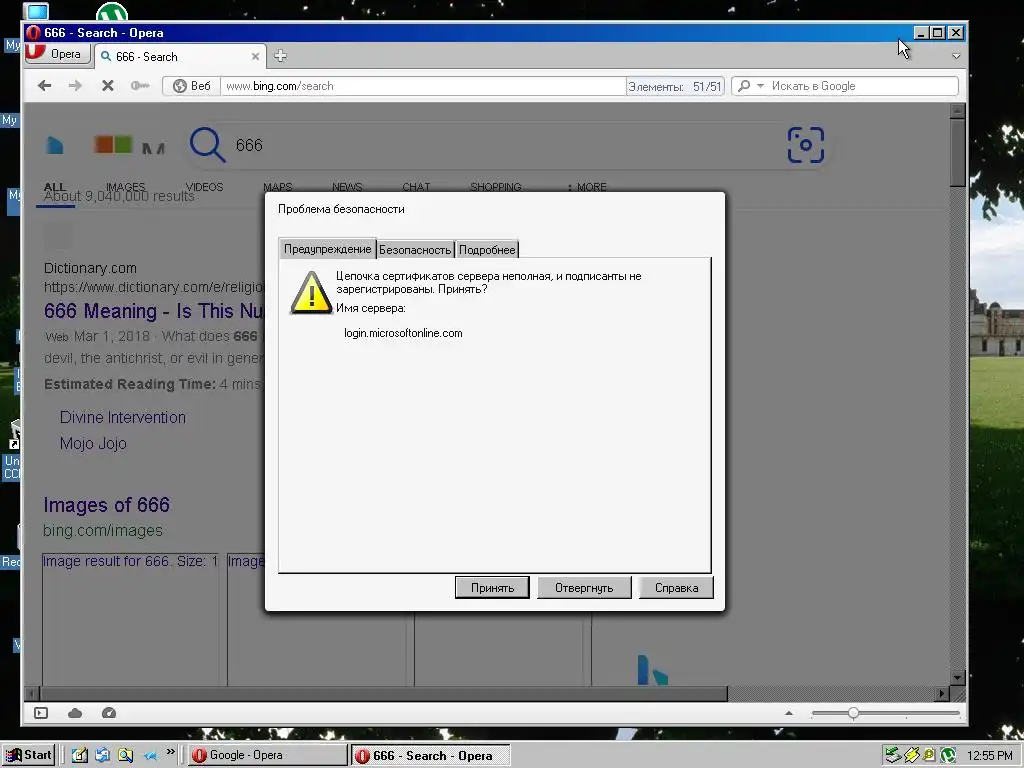1024x768 pixels.
Task: Click the Opera Turbo gauge icon
Action: tap(109, 713)
